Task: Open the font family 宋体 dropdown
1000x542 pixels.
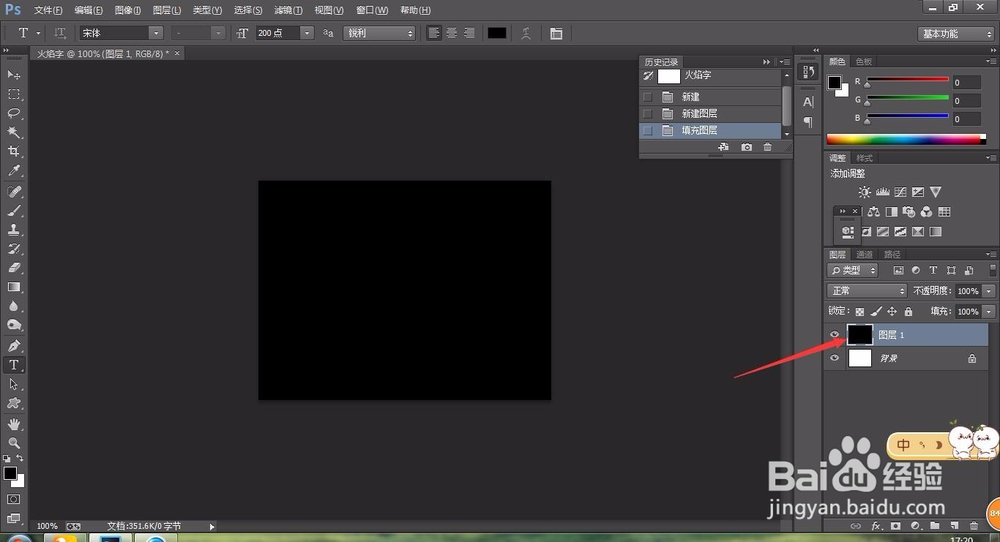Action: pos(156,33)
